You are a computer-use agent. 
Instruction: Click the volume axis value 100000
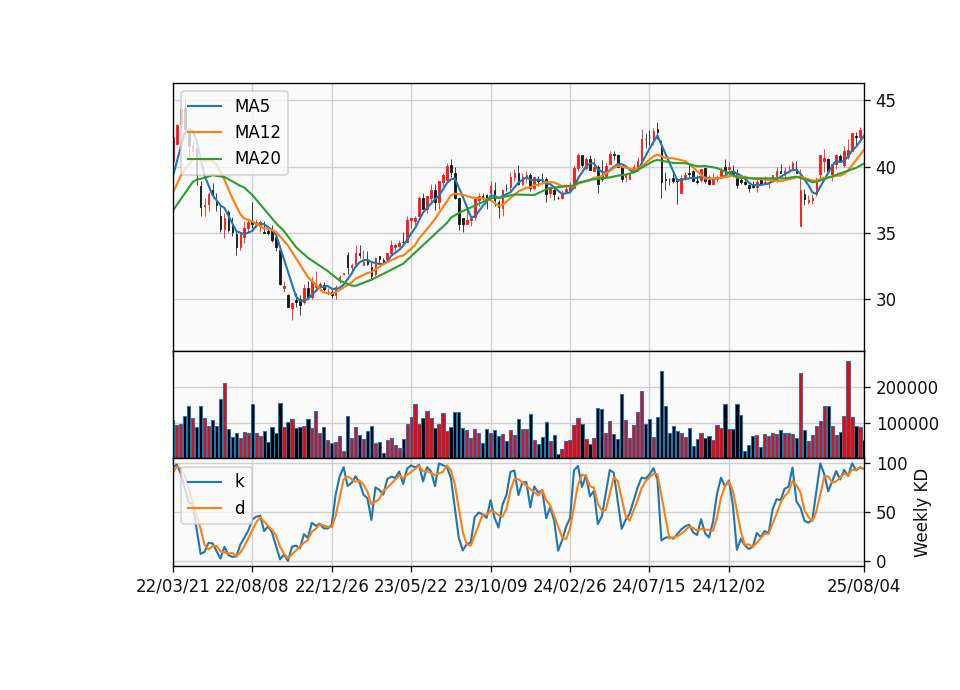point(907,424)
